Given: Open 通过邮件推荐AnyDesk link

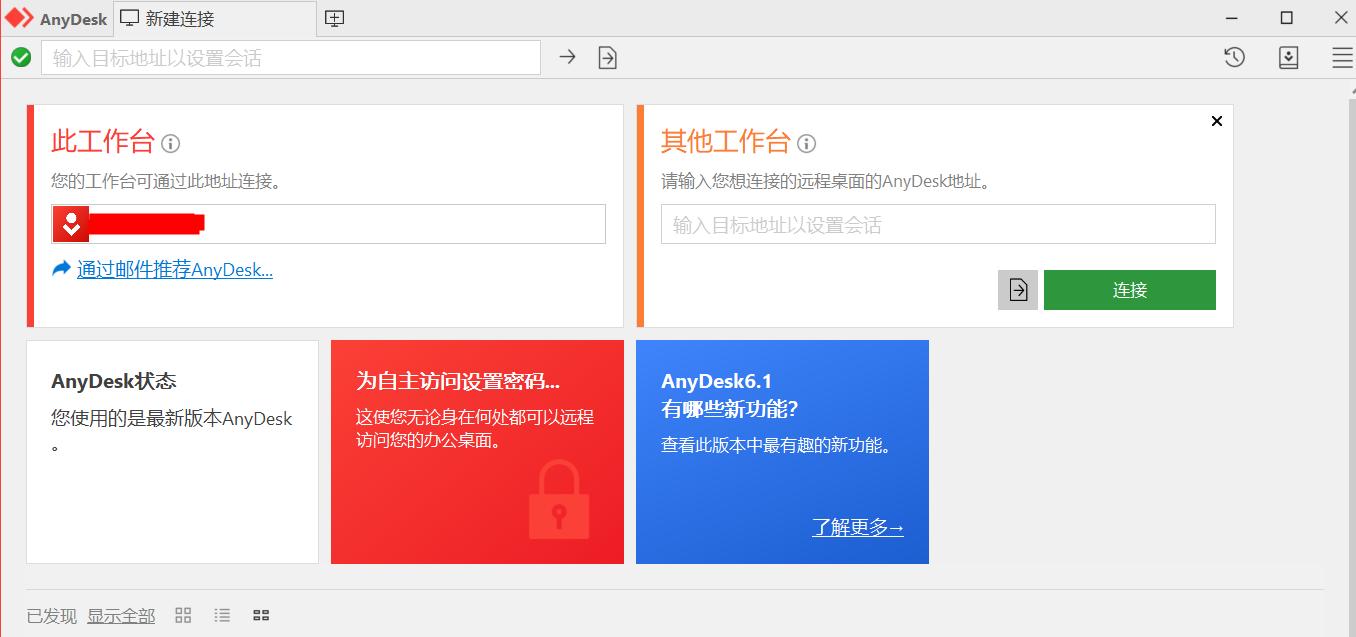Looking at the screenshot, I should pos(175,269).
